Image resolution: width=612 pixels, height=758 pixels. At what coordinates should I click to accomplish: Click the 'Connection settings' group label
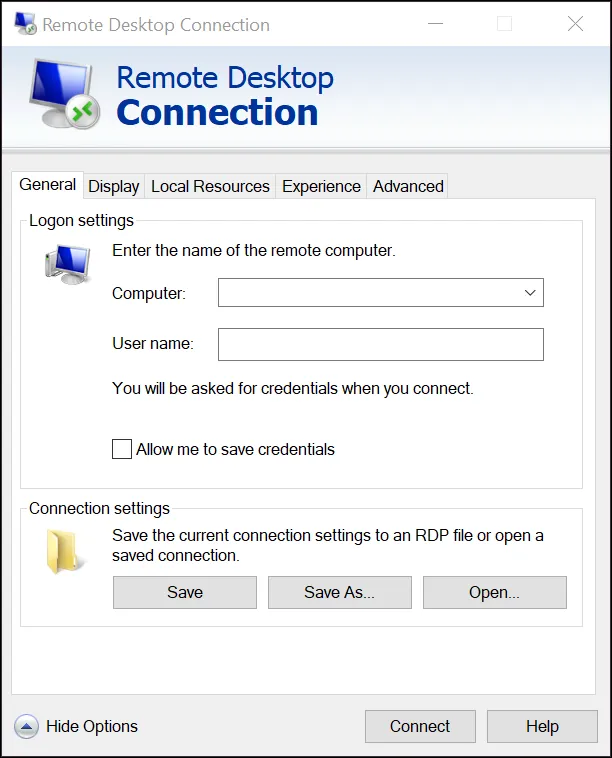tap(100, 509)
